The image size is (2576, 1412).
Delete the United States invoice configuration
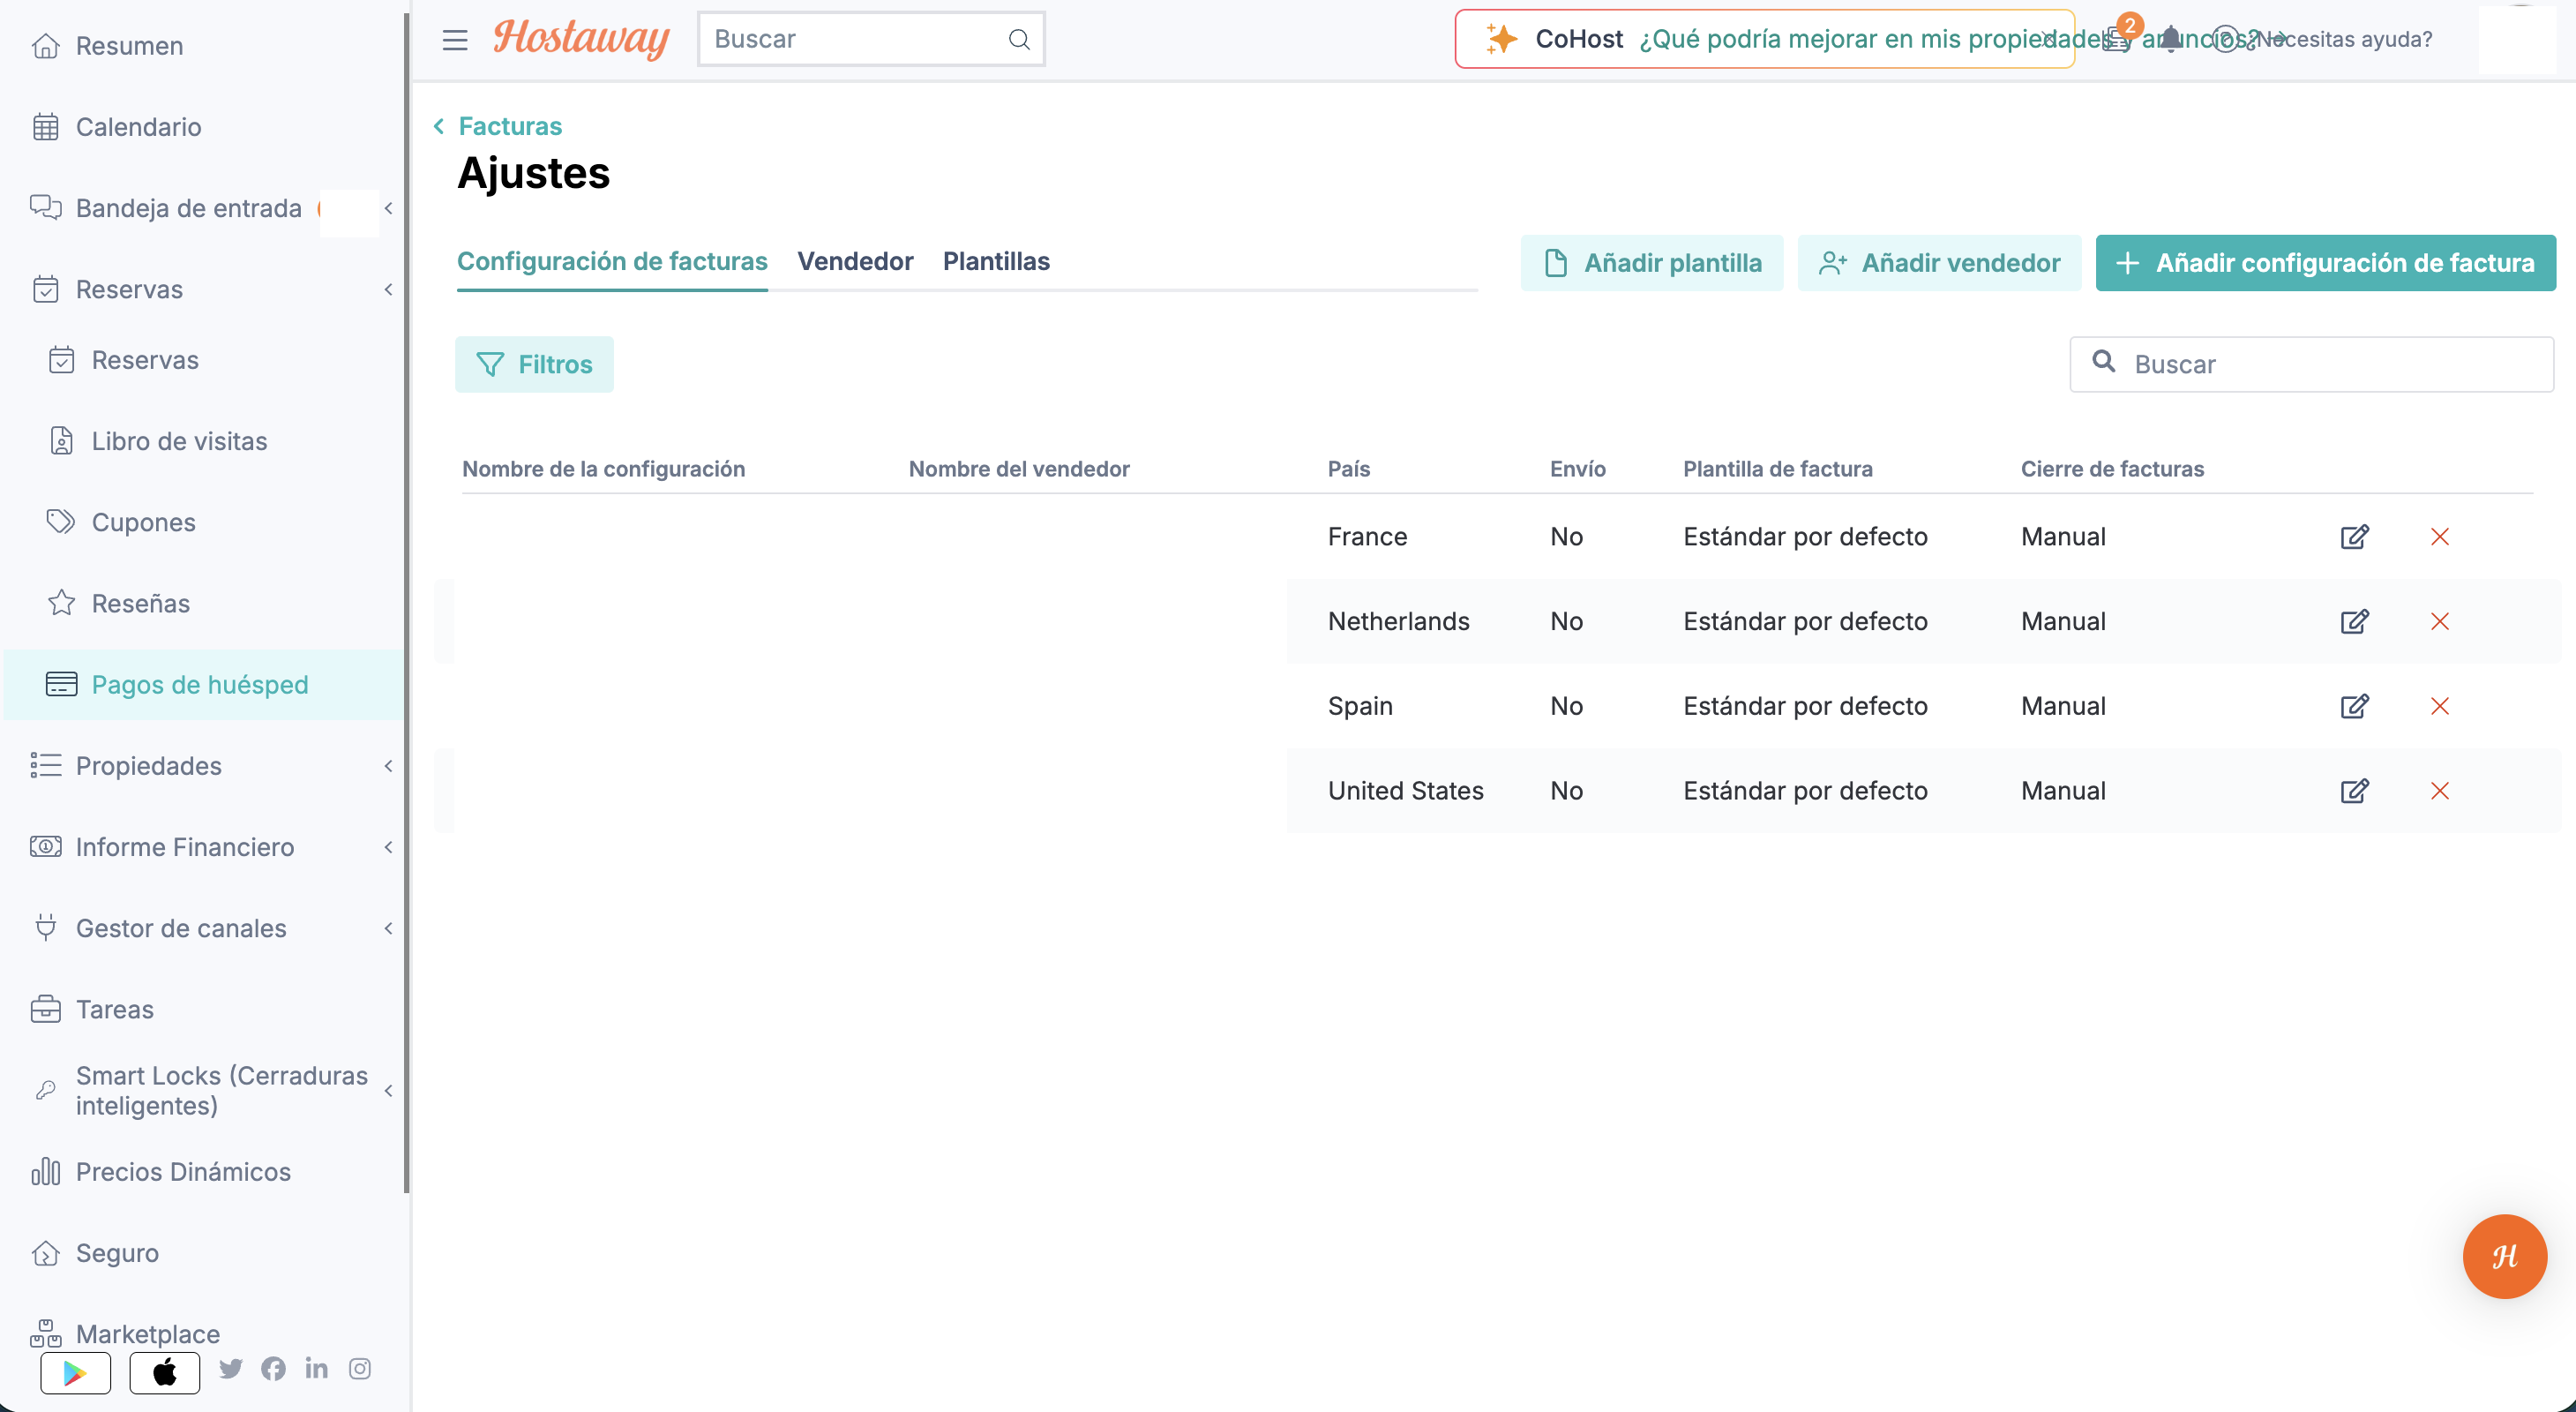point(2440,791)
